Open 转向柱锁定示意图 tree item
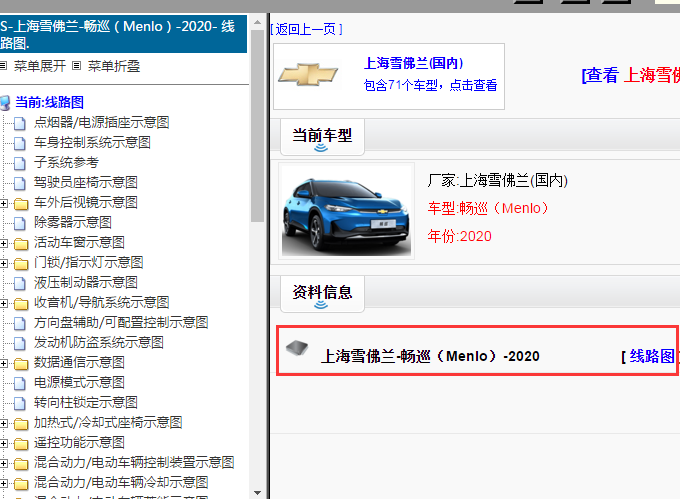Screen dimensions: 680x499 coord(86,402)
